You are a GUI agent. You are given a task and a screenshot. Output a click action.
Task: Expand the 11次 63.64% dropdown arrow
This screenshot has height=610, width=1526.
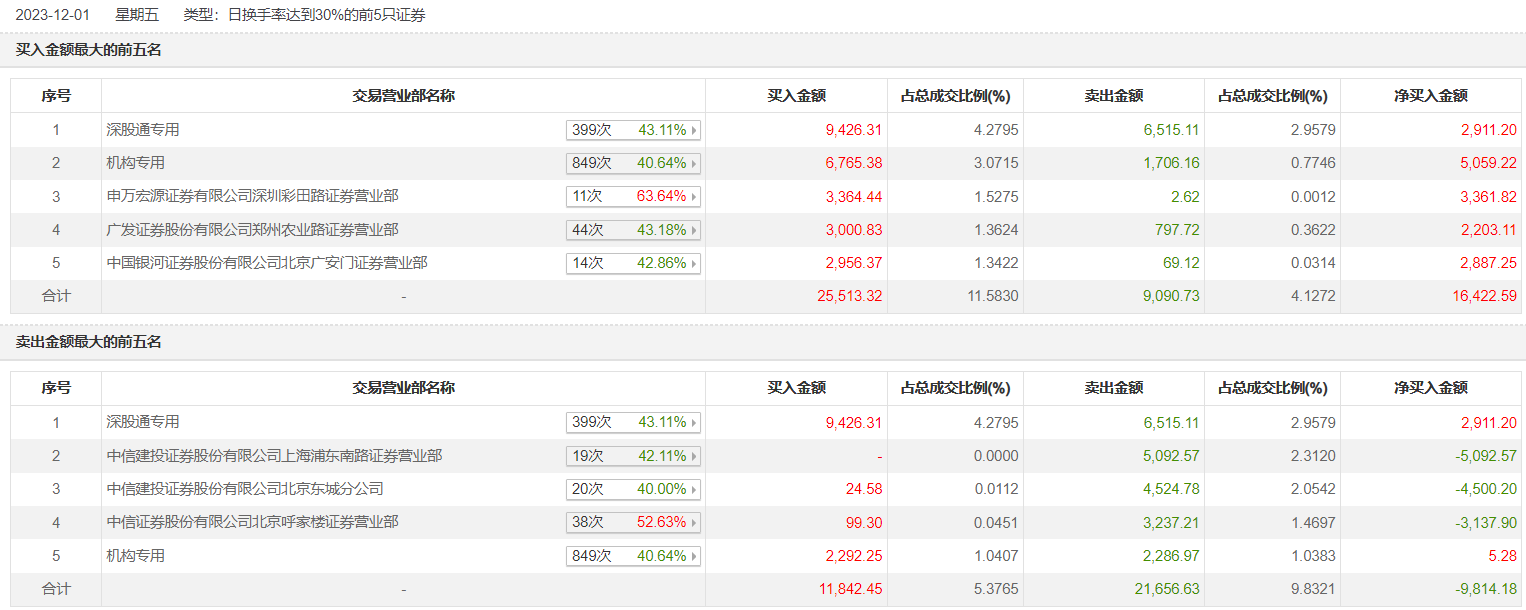click(x=694, y=197)
